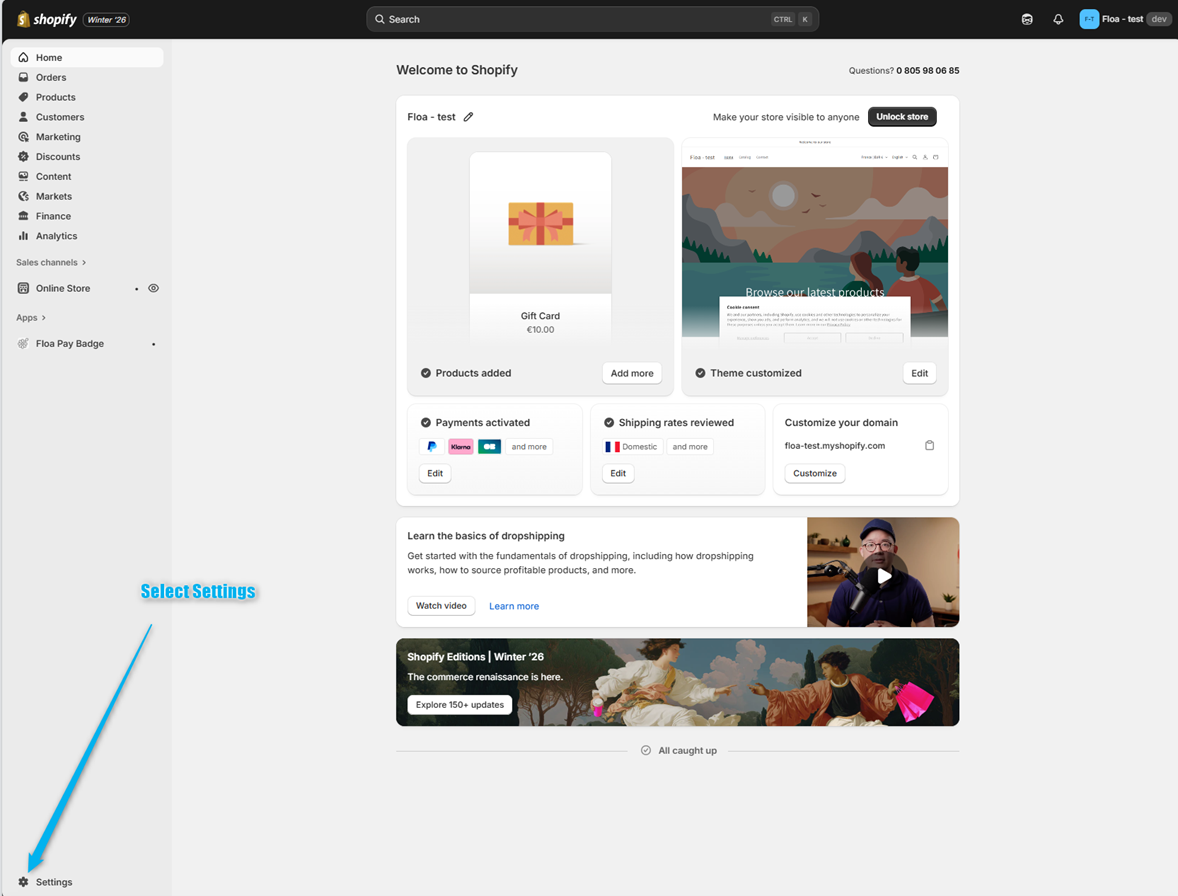Play the dropshipping video
The image size is (1178, 896).
884,576
